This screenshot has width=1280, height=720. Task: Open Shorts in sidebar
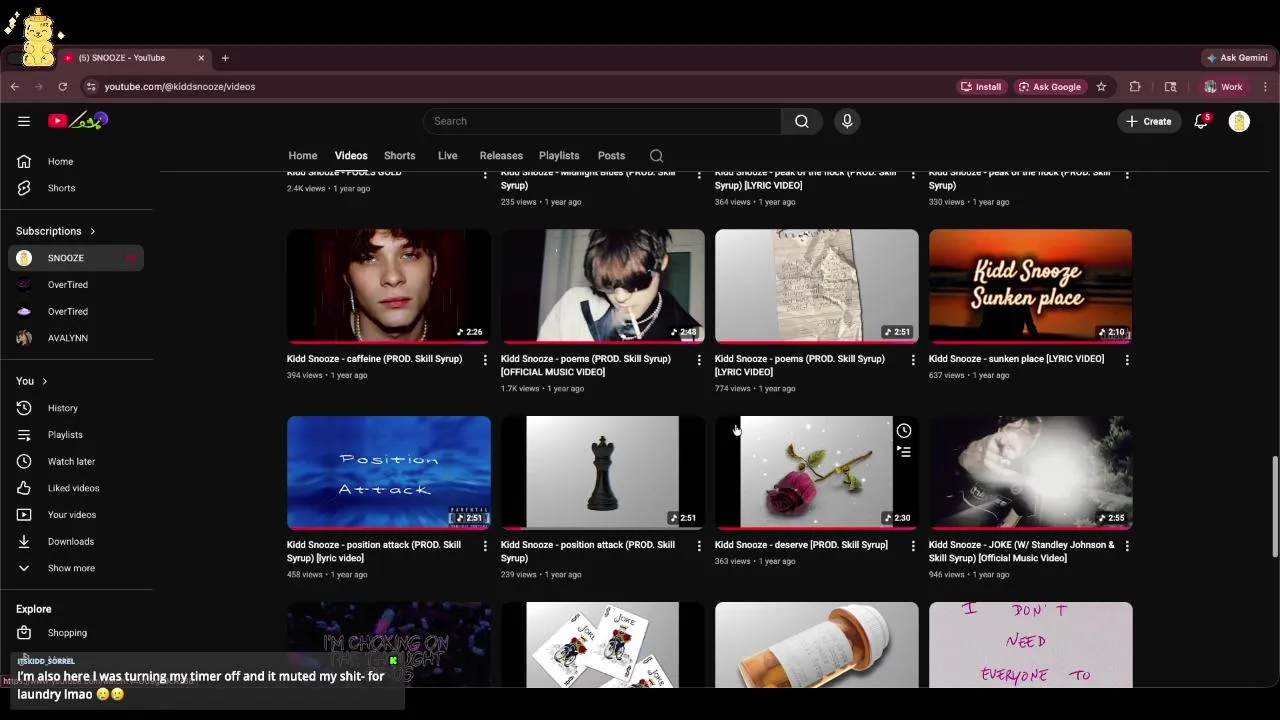(x=76, y=188)
